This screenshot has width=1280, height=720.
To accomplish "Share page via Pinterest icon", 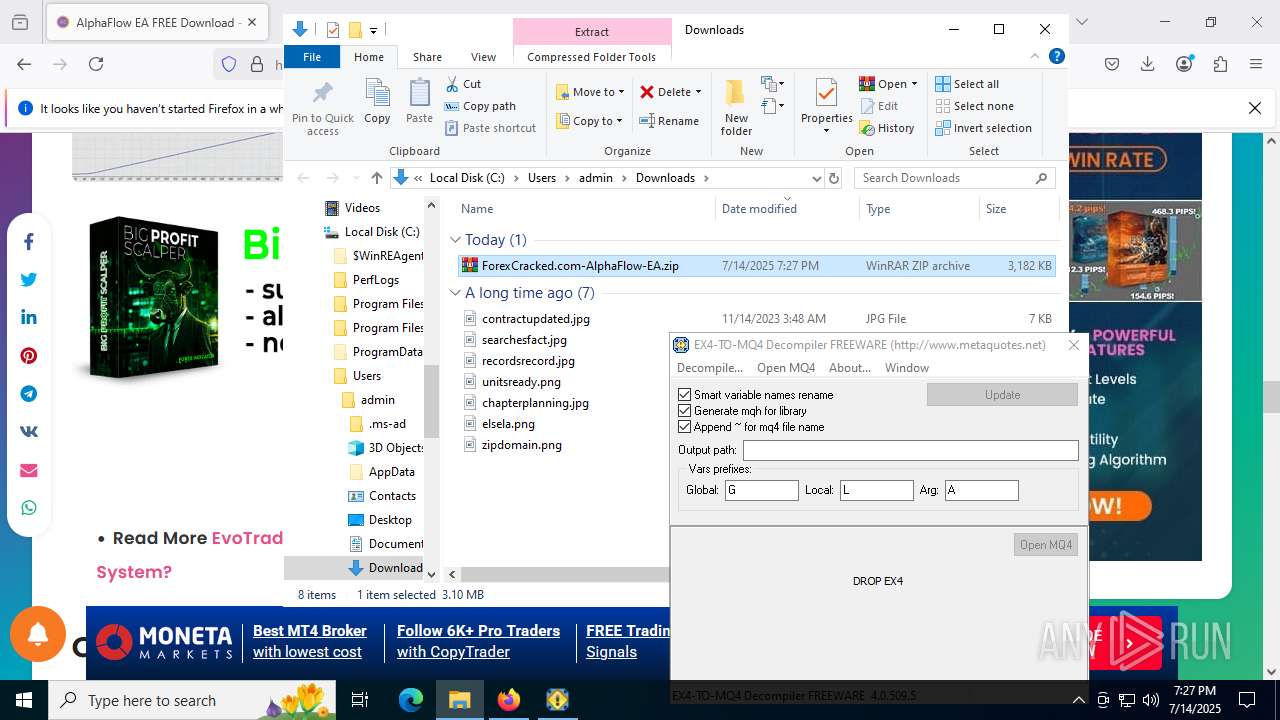I will pos(29,356).
